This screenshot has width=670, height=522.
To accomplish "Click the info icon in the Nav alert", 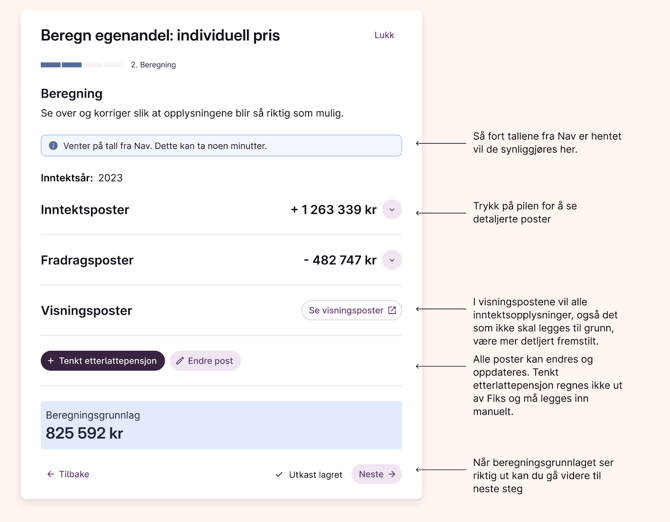I will pos(54,146).
